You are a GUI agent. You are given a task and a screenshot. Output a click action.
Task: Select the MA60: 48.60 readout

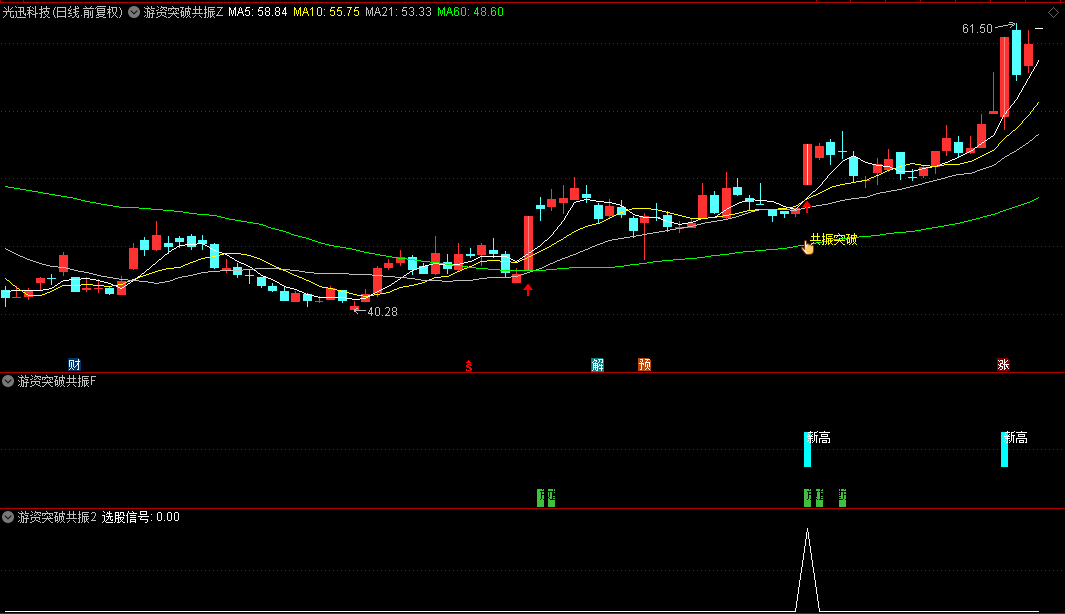pyautogui.click(x=470, y=12)
